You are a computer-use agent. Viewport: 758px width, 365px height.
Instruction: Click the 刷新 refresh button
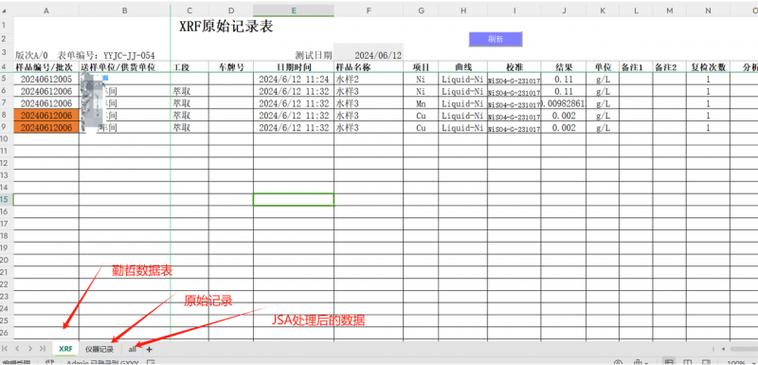click(496, 40)
